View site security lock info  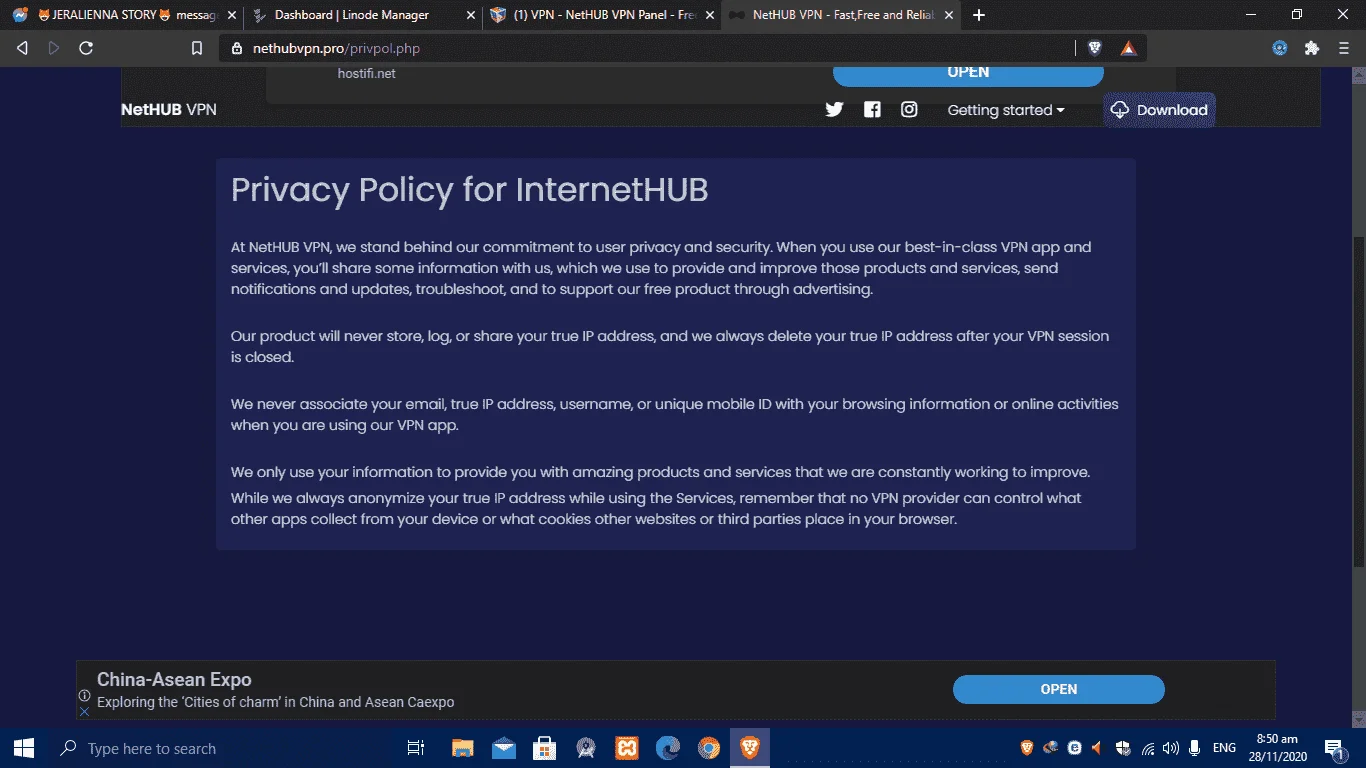point(237,48)
